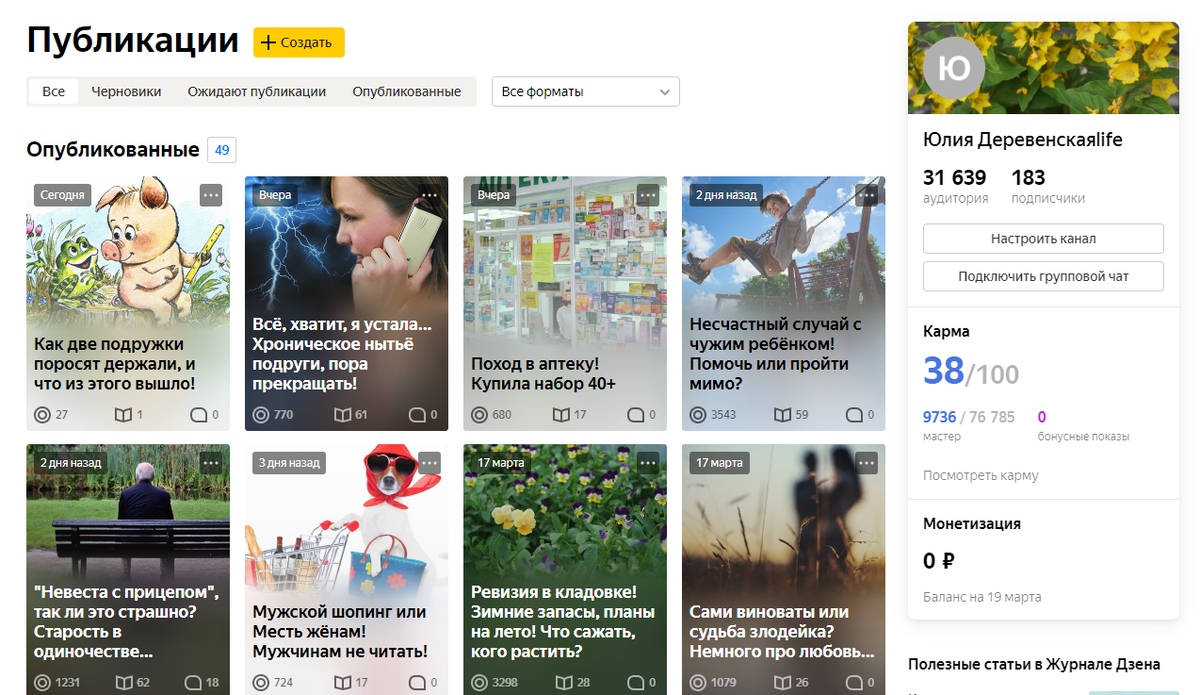This screenshot has width=1200, height=695.
Task: Click comments icon on 'Поход в аптеку' card
Action: click(636, 415)
